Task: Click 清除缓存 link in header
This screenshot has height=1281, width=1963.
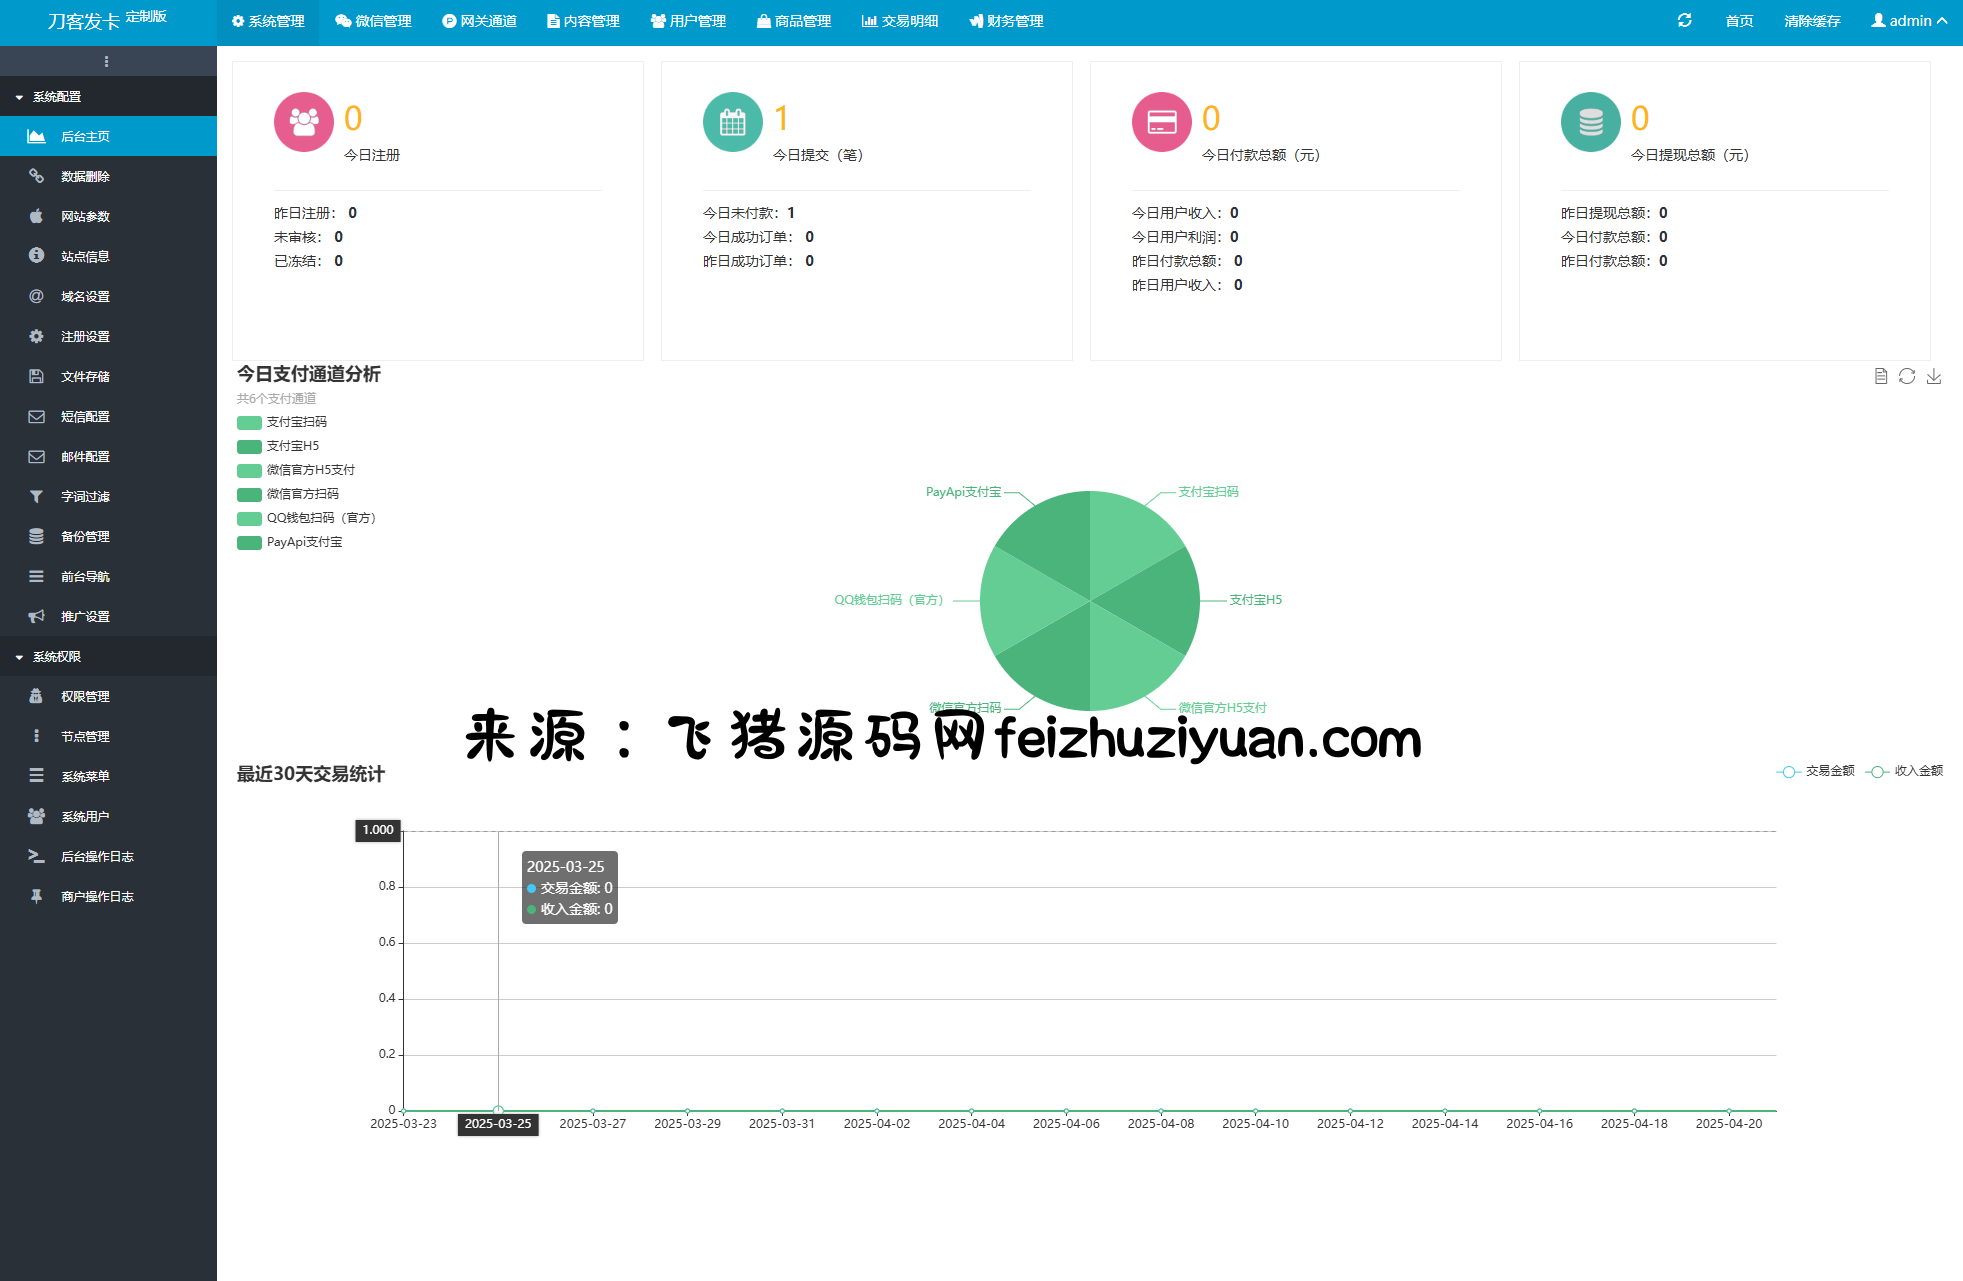Action: click(x=1812, y=21)
